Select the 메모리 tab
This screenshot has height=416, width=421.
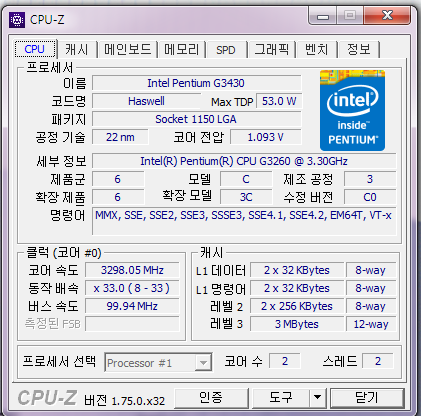[182, 50]
